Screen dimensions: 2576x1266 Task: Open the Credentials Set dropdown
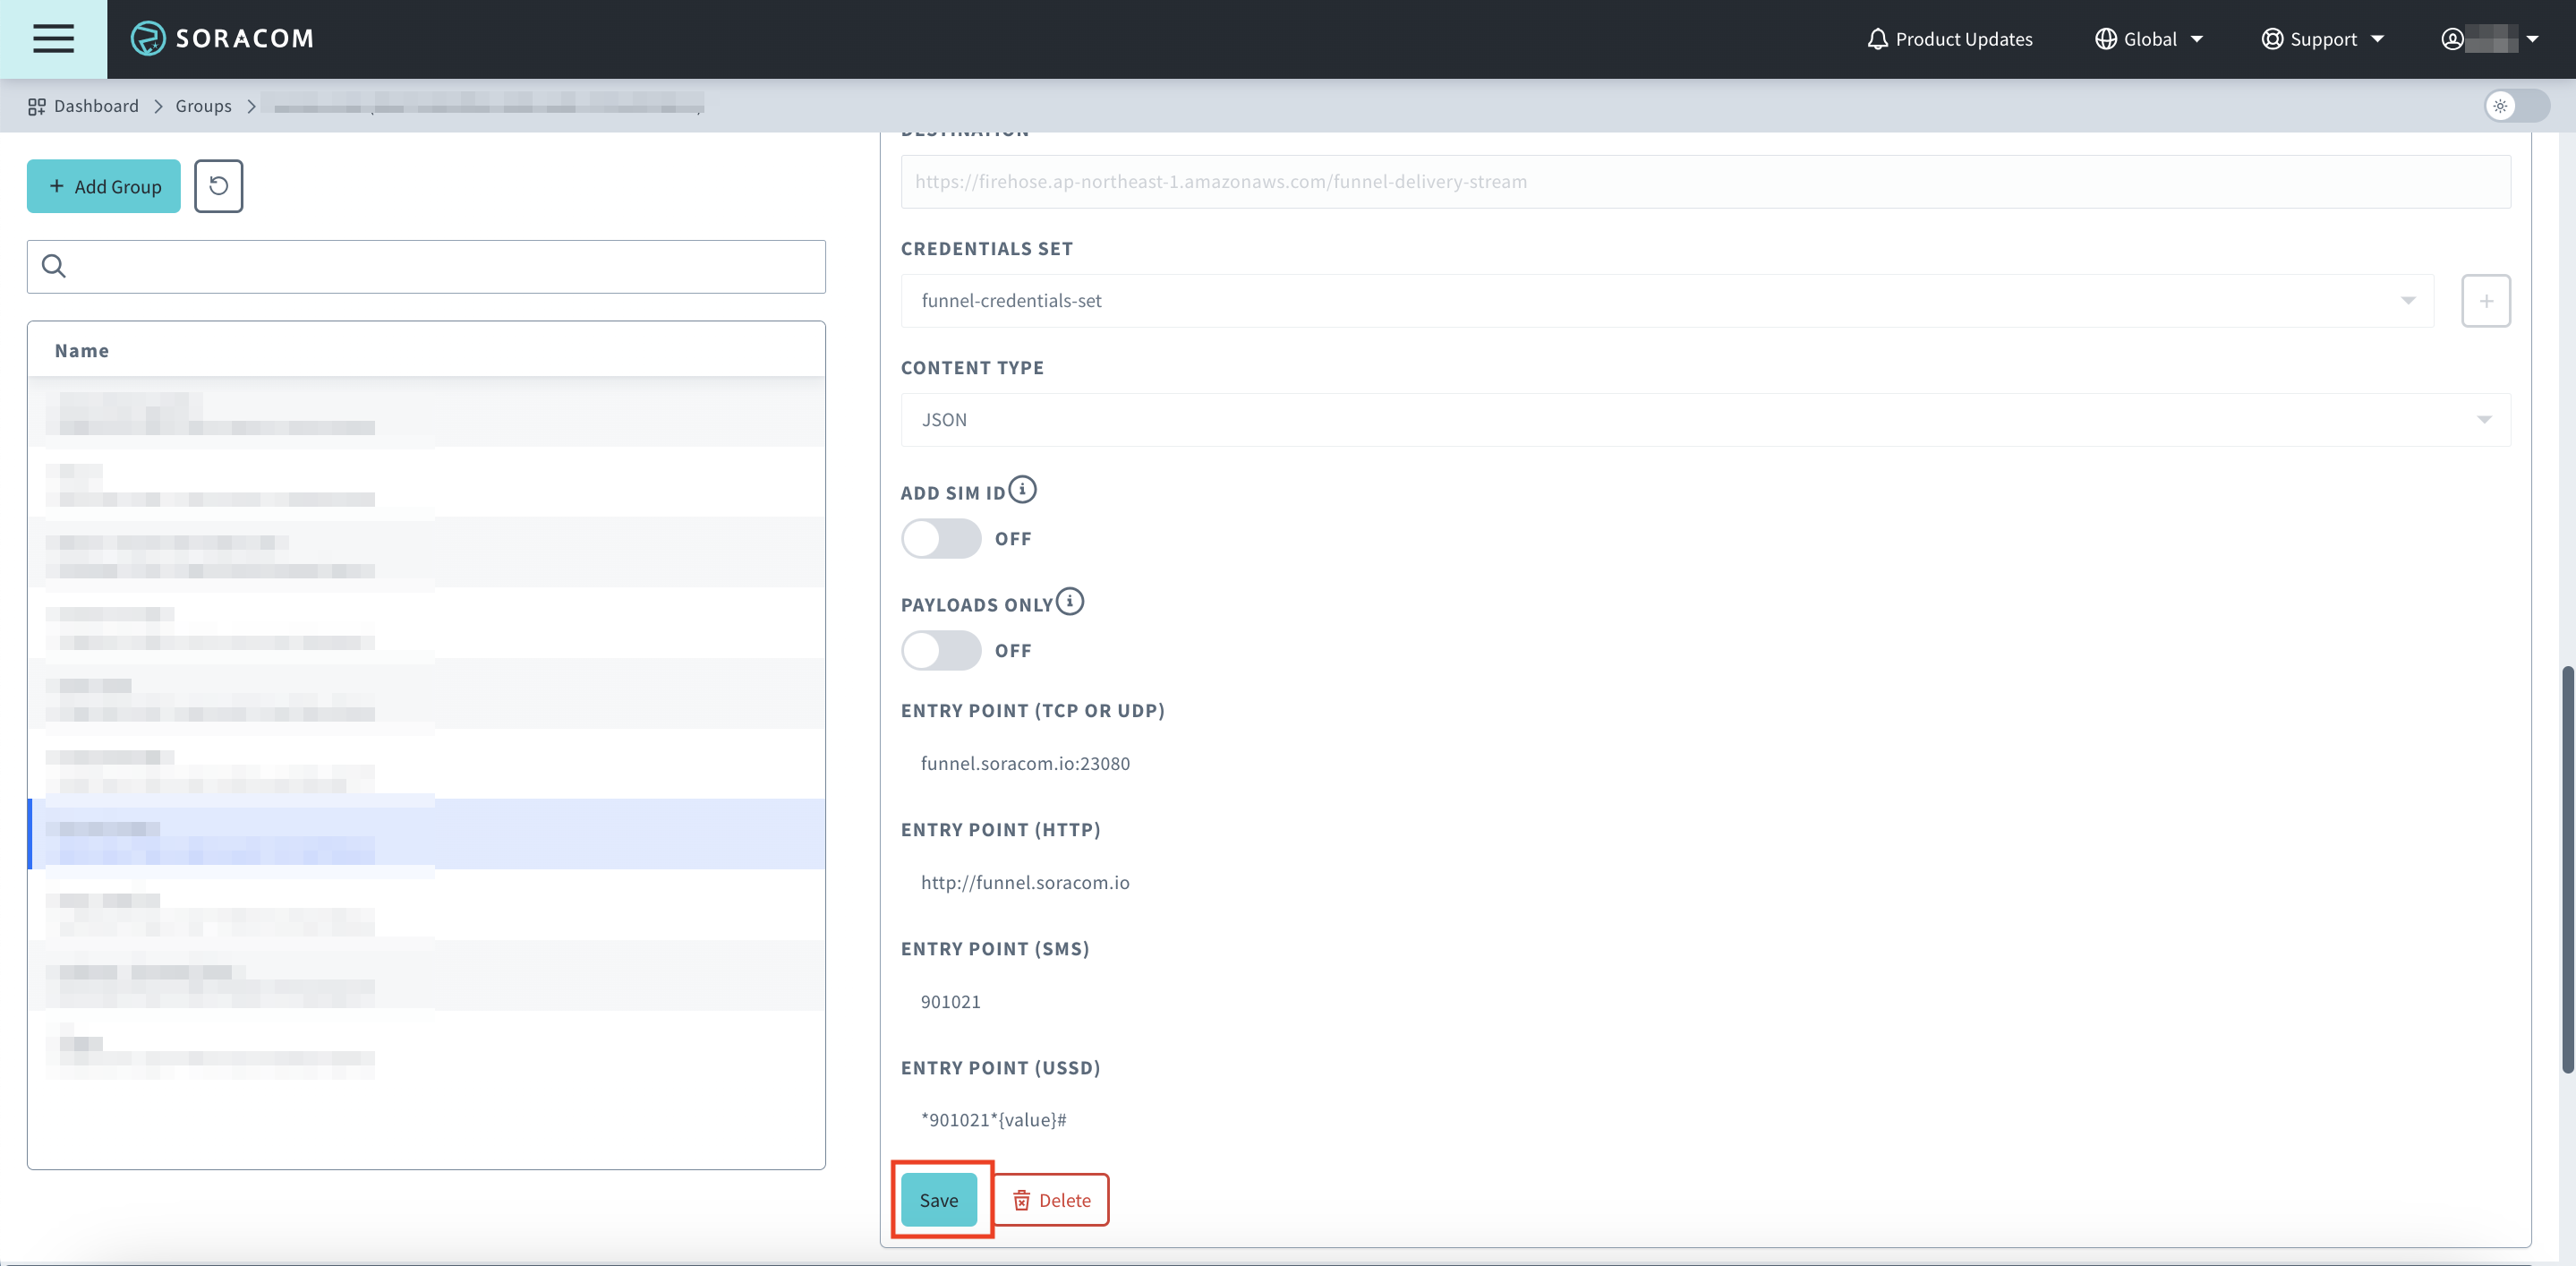pyautogui.click(x=1667, y=301)
